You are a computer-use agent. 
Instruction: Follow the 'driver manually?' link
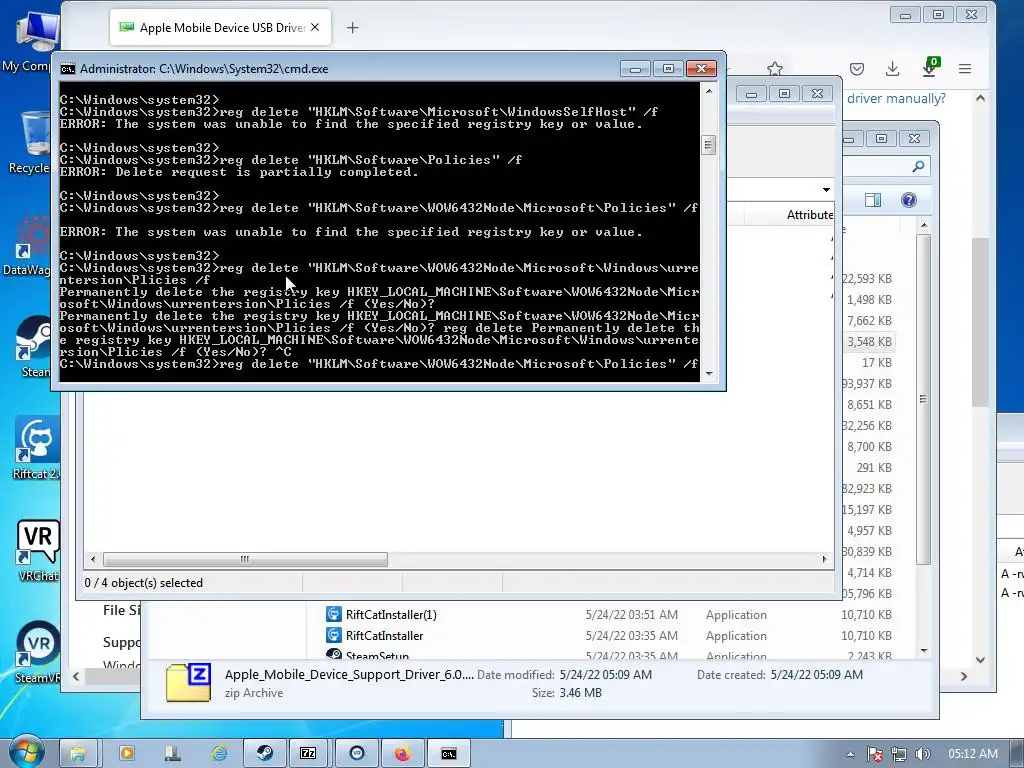click(896, 99)
